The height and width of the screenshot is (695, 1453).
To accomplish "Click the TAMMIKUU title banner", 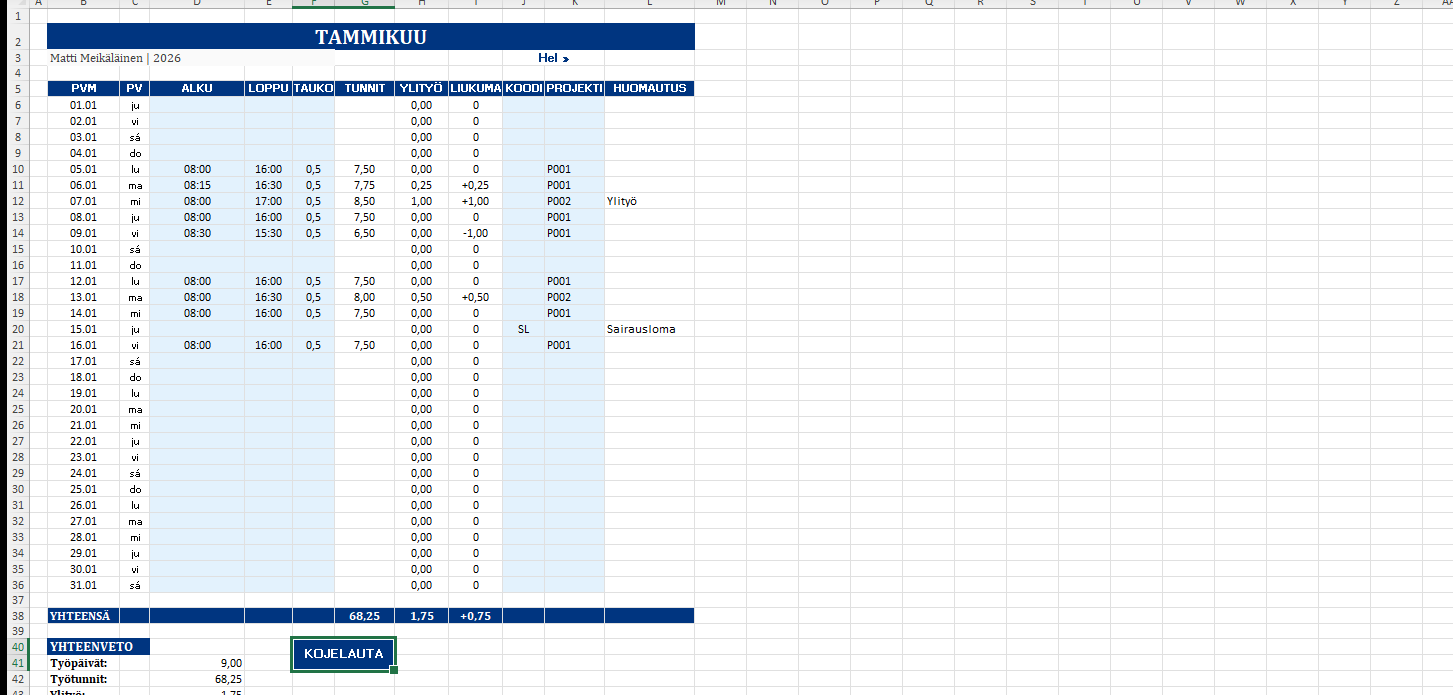I will 370,36.
